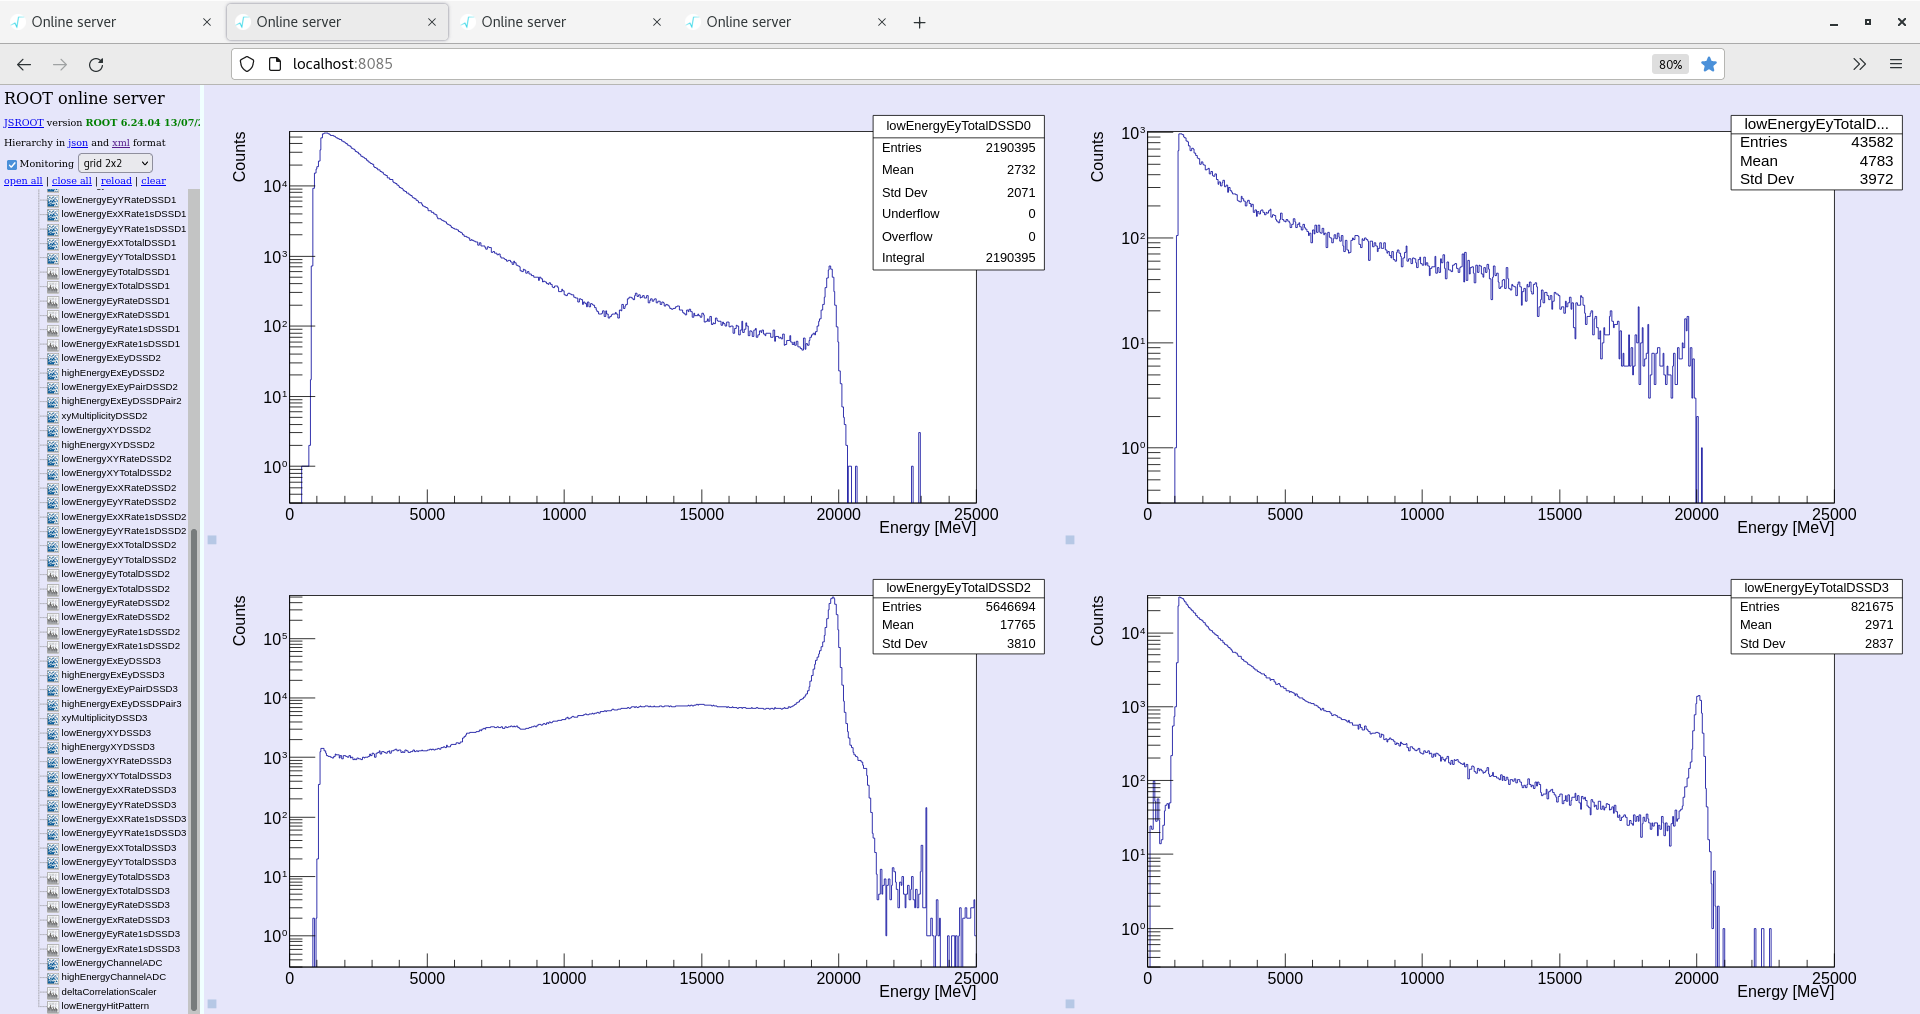Click the shield icon in the address bar

point(247,63)
